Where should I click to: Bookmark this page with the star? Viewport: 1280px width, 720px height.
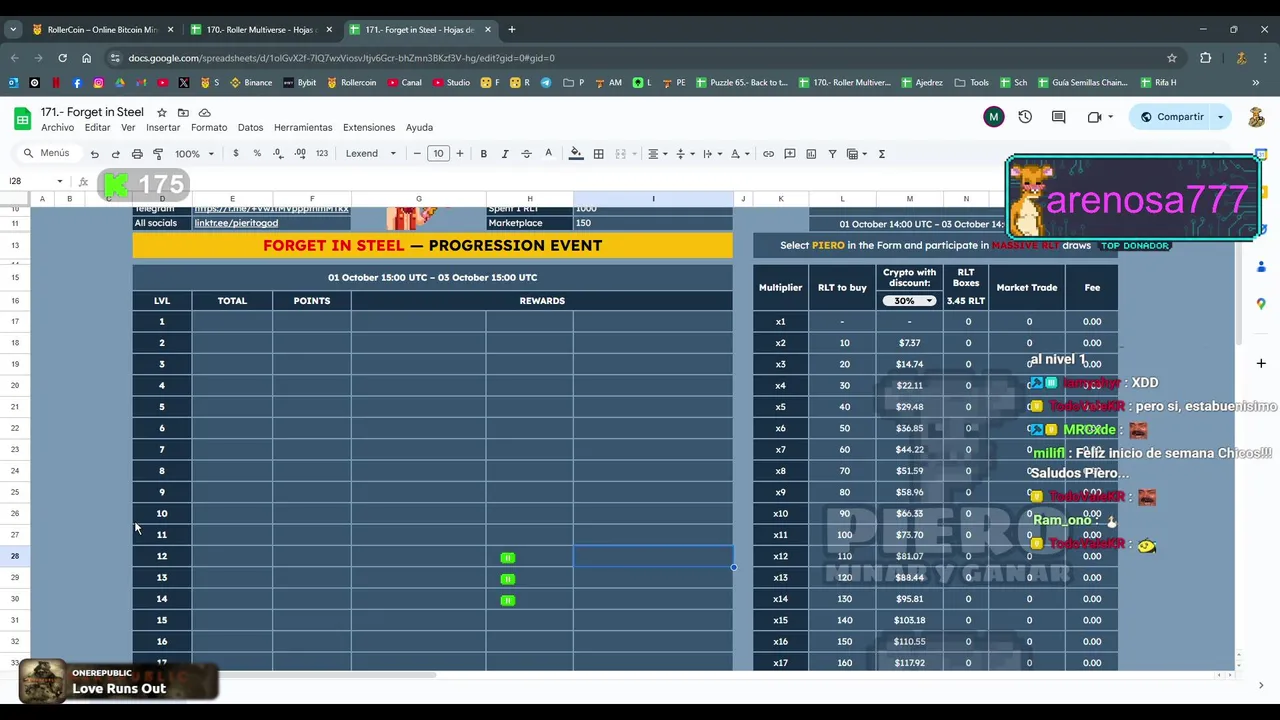[x=1172, y=58]
